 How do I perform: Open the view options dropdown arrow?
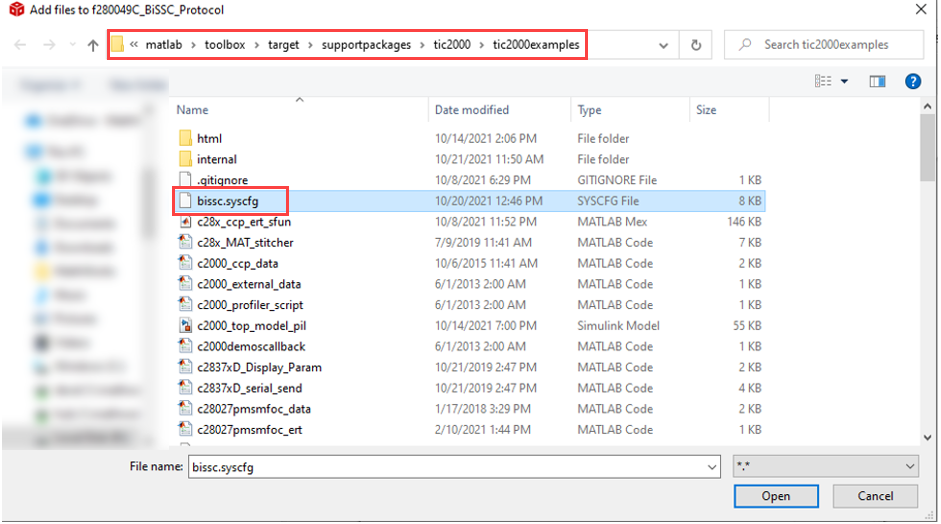(x=844, y=81)
